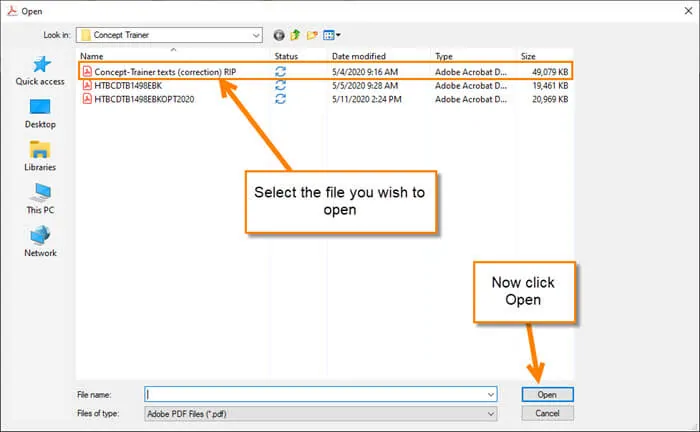Click the PDF icon of the Concept-Trainer texts file
Viewport: 700px width, 432px height.
point(88,71)
